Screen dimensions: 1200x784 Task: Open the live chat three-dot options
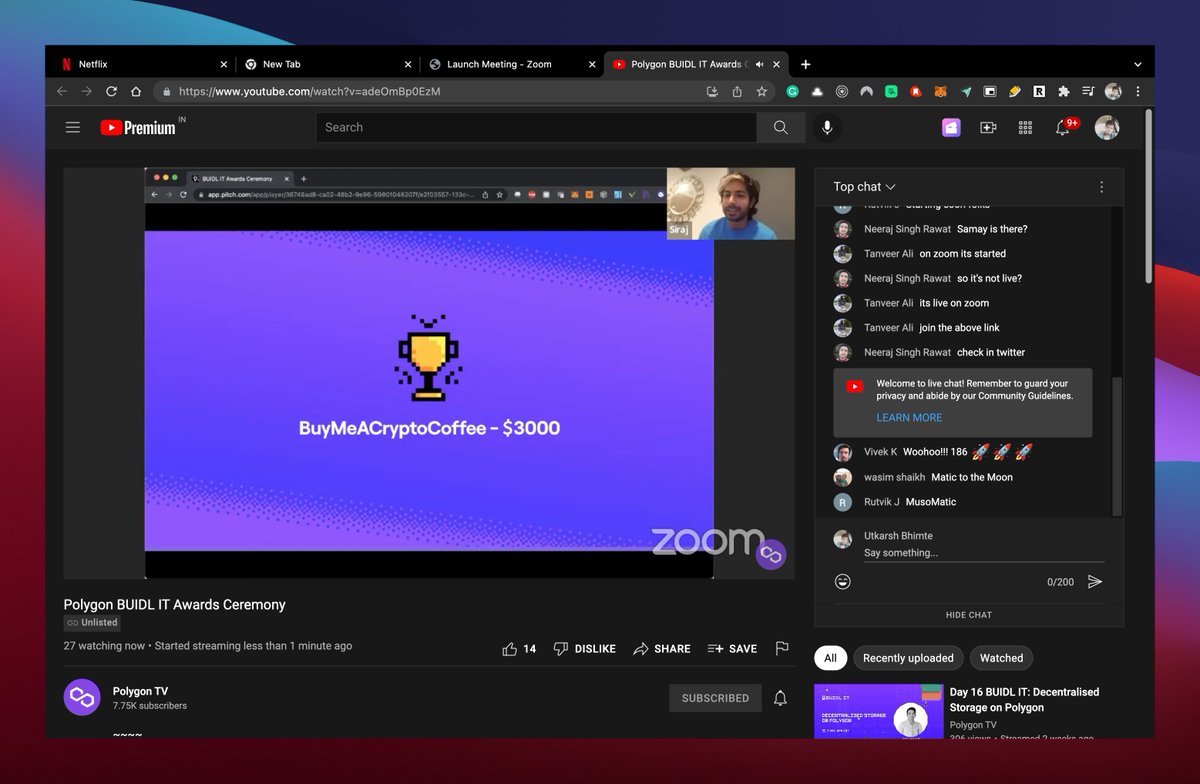[1101, 187]
